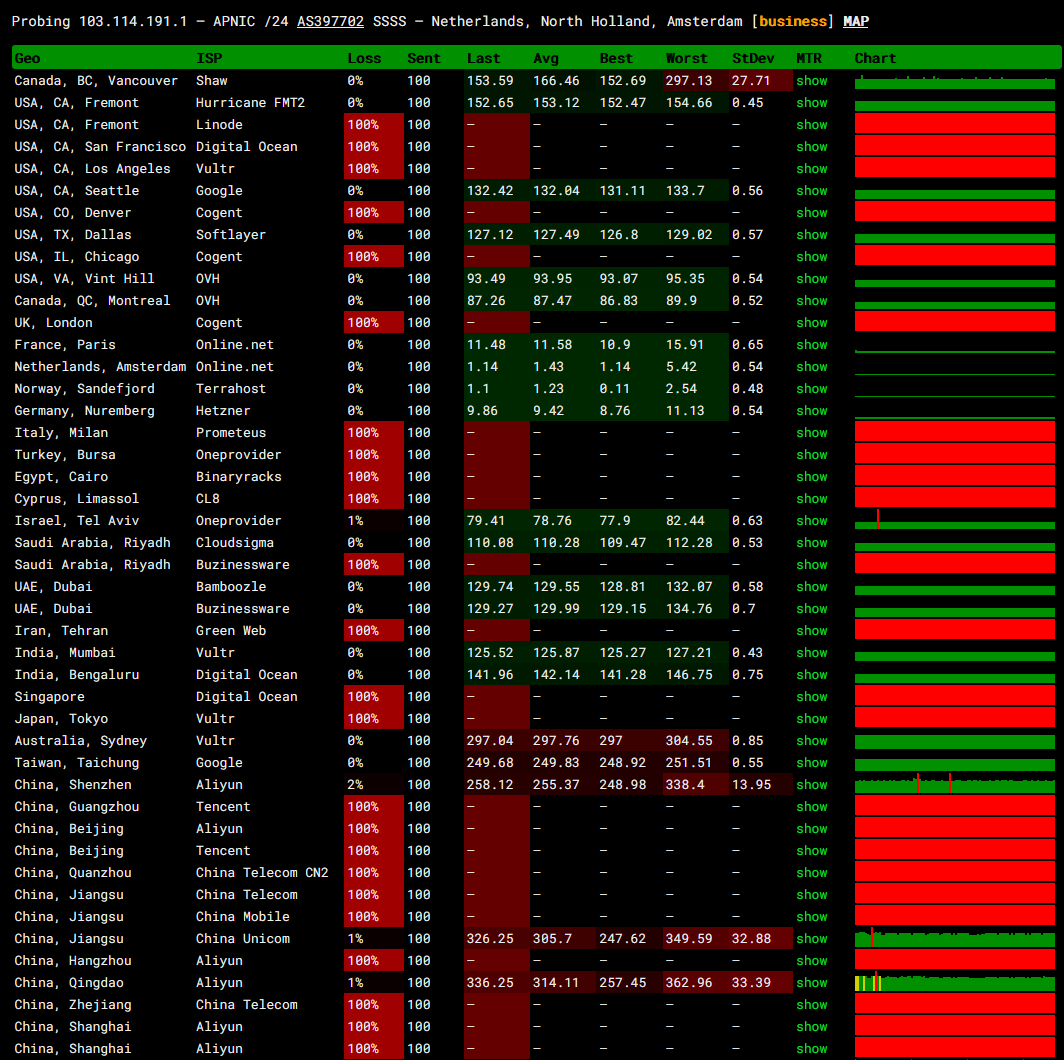
Task: Show MTR for Singapore
Action: pyautogui.click(x=812, y=697)
